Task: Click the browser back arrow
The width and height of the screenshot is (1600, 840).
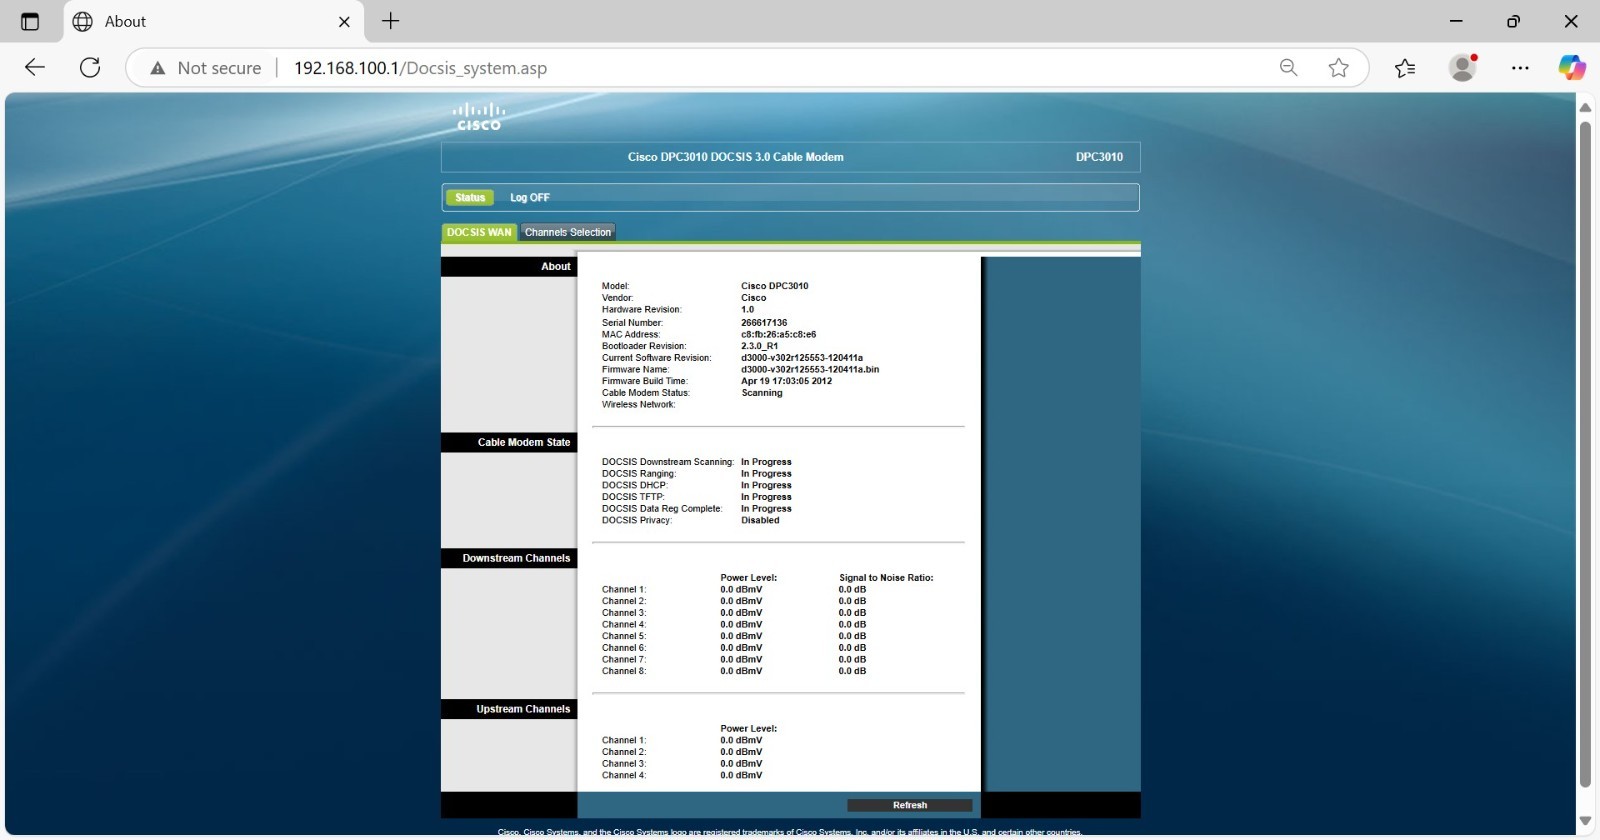Action: click(x=35, y=68)
